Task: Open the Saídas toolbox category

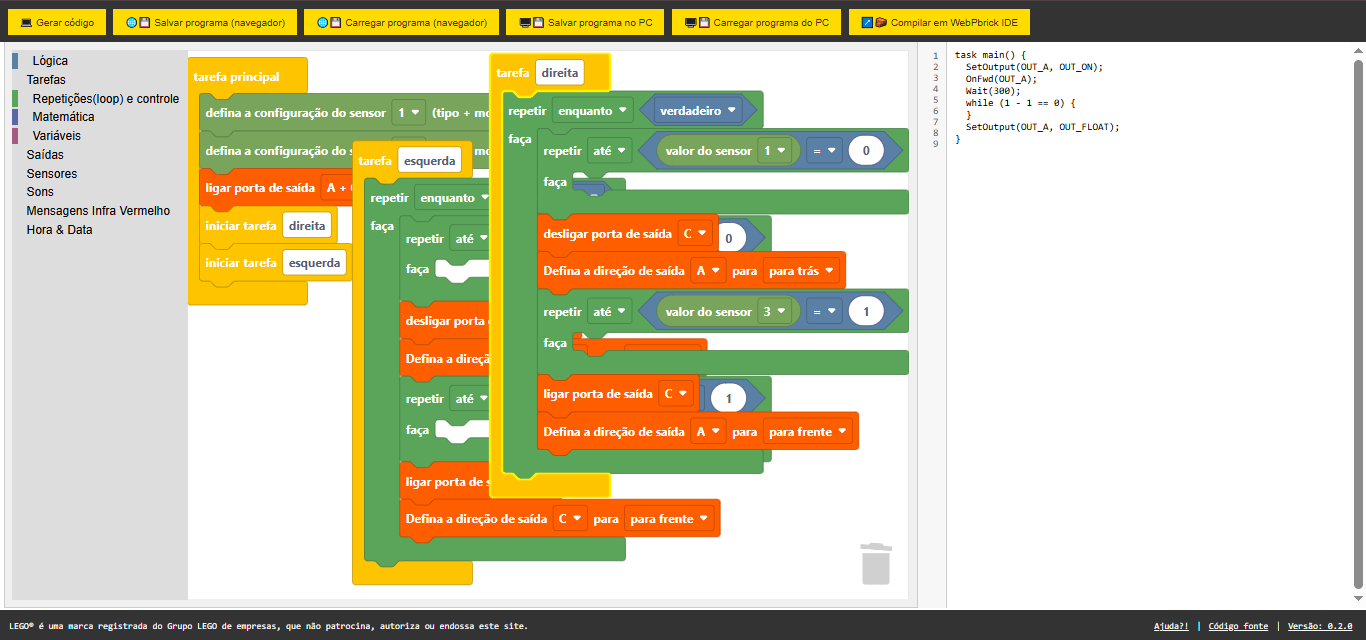Action: click(x=45, y=155)
